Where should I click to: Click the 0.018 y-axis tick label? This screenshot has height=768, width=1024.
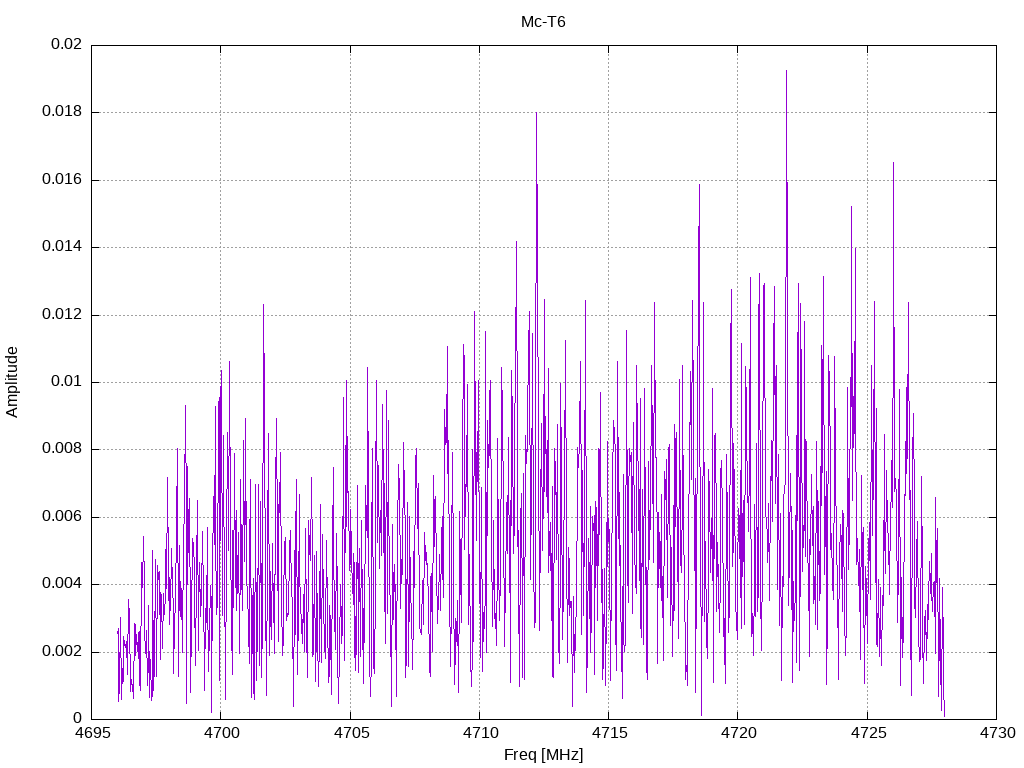tap(62, 112)
